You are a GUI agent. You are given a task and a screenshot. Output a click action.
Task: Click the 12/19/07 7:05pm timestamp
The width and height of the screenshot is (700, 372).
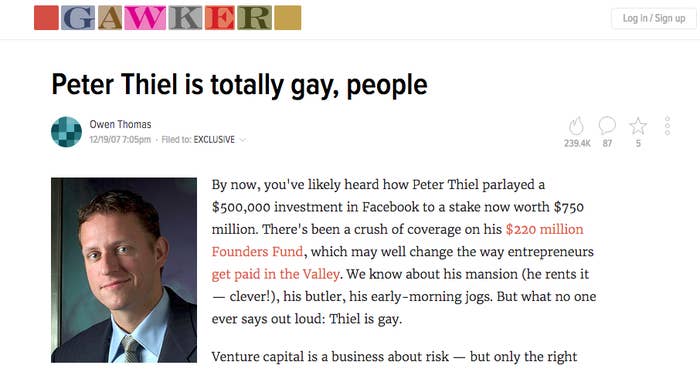click(x=120, y=139)
